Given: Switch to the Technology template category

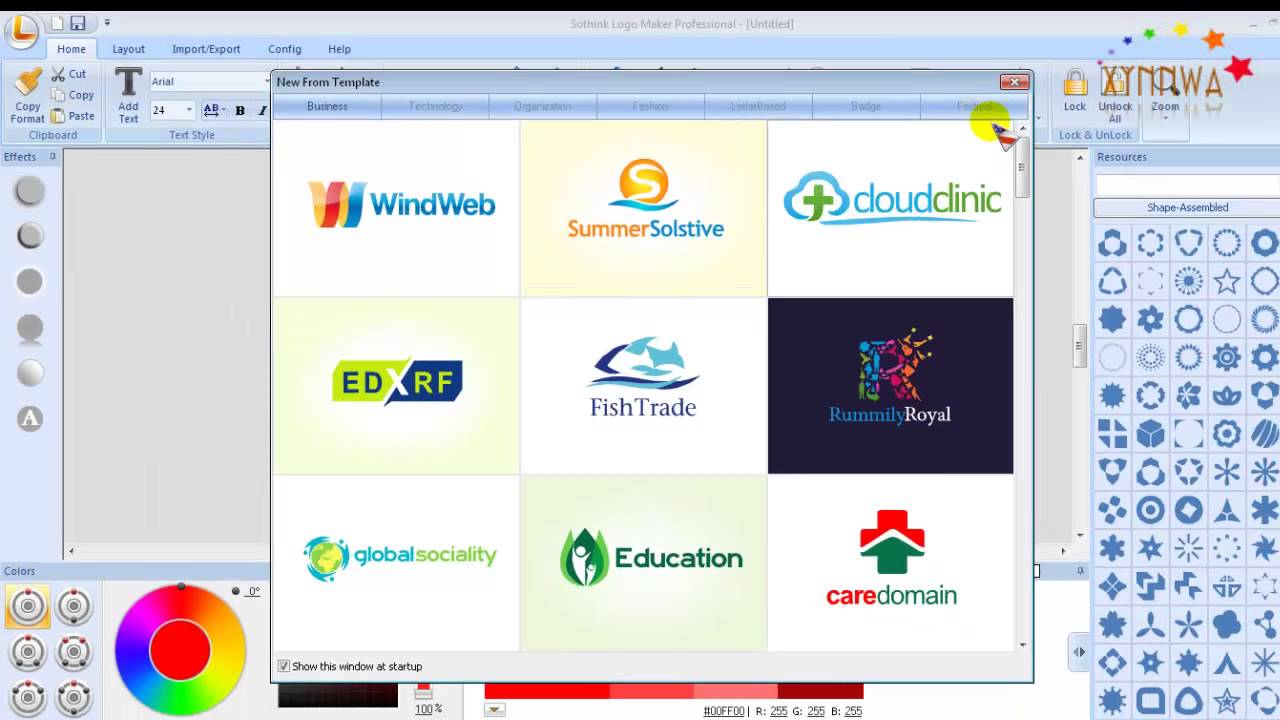Looking at the screenshot, I should (435, 106).
